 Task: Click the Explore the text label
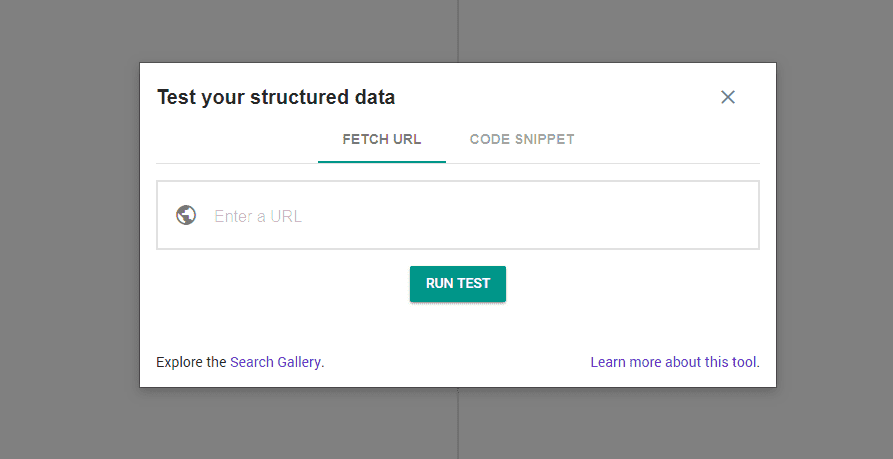[191, 362]
